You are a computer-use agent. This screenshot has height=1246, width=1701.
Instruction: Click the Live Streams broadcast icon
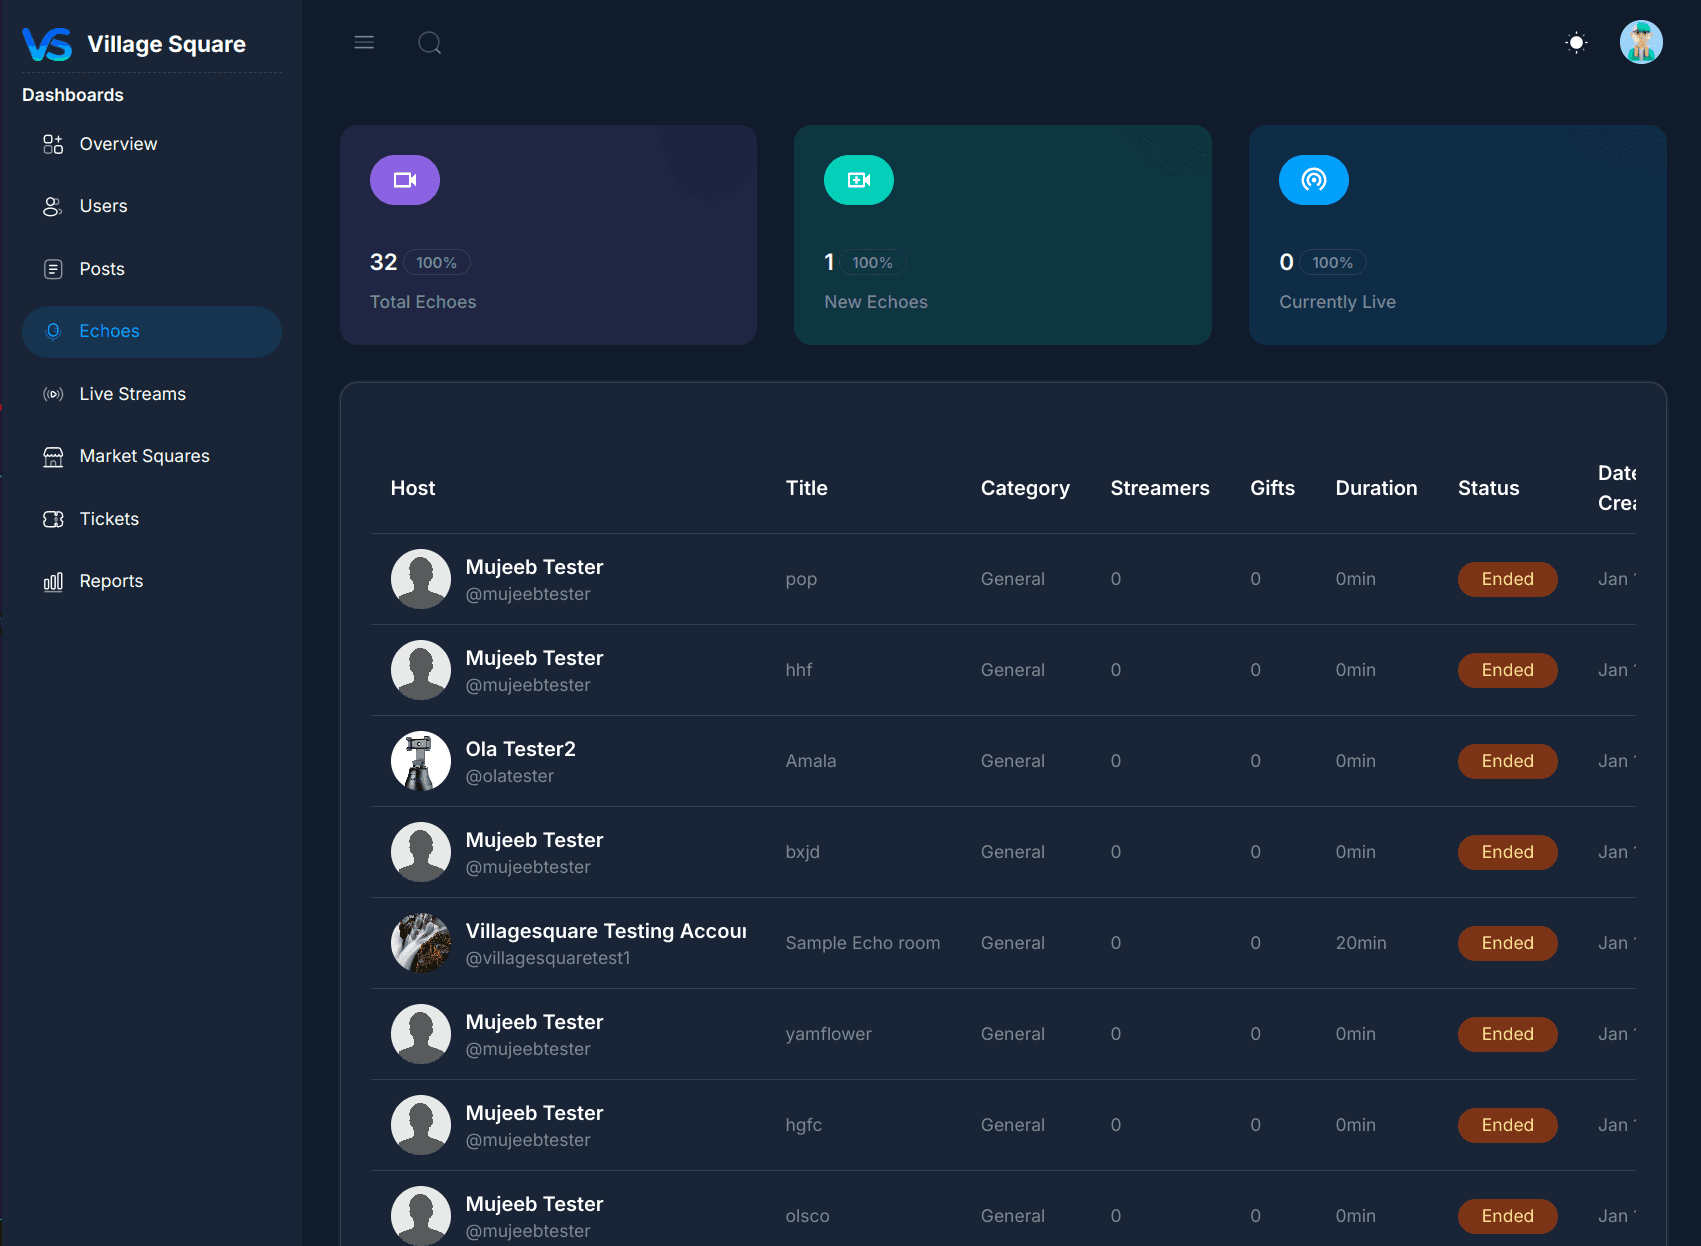53,394
